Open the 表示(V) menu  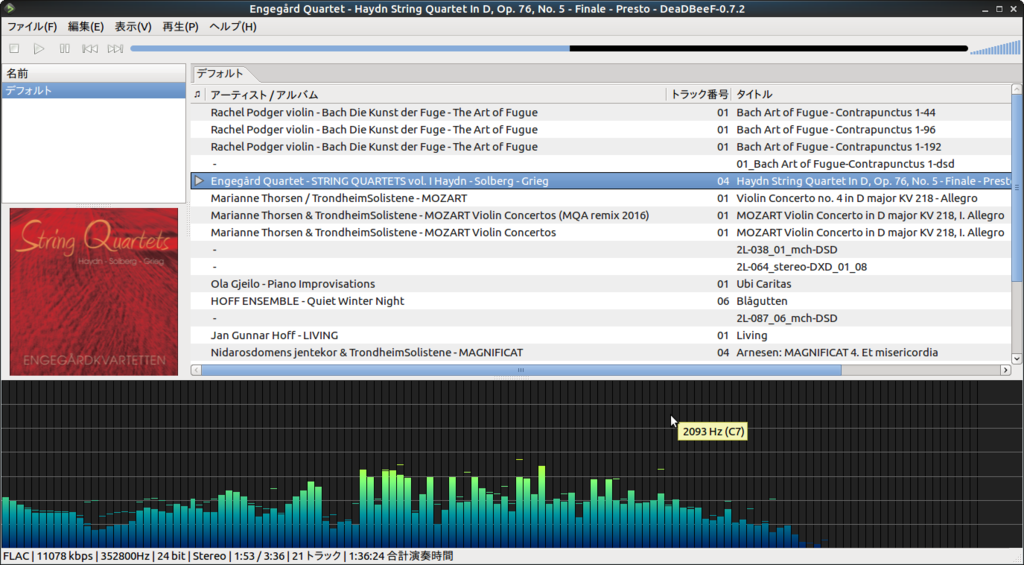click(x=133, y=27)
